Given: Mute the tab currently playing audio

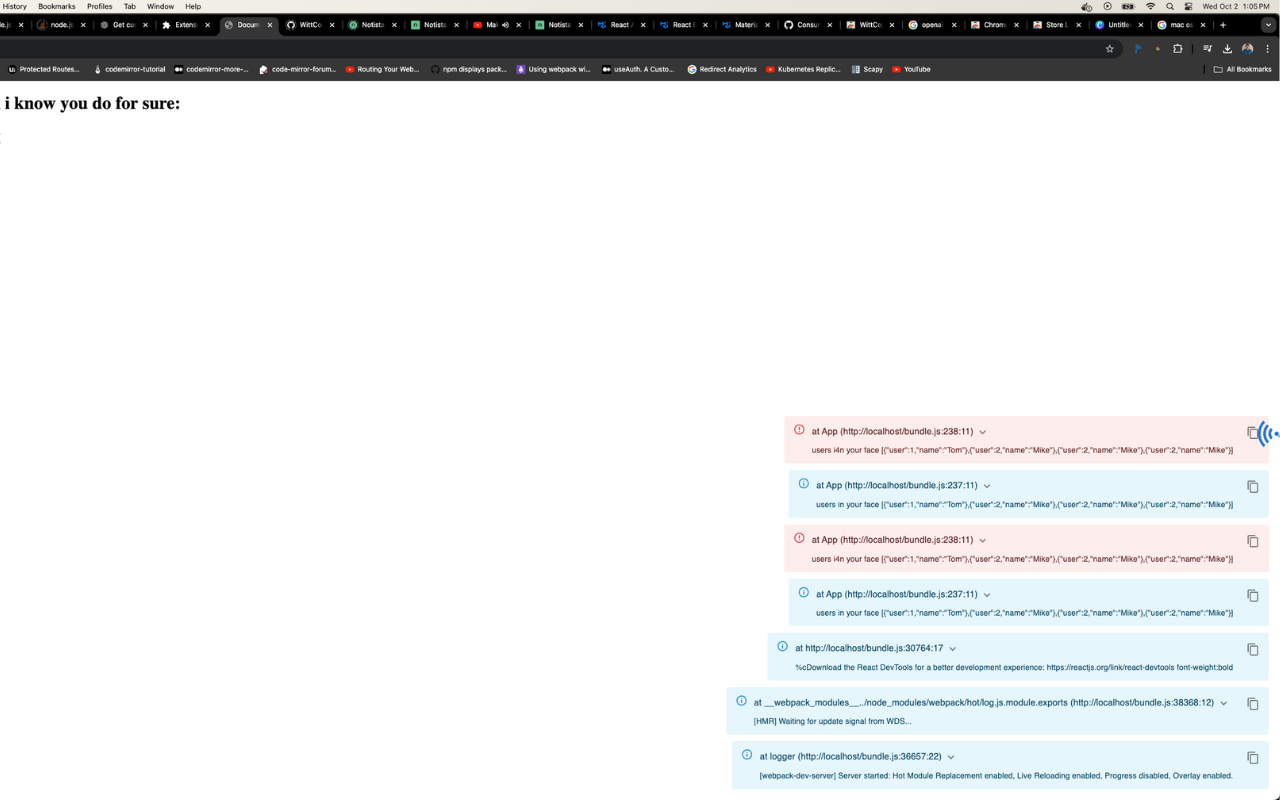Looking at the screenshot, I should (506, 24).
